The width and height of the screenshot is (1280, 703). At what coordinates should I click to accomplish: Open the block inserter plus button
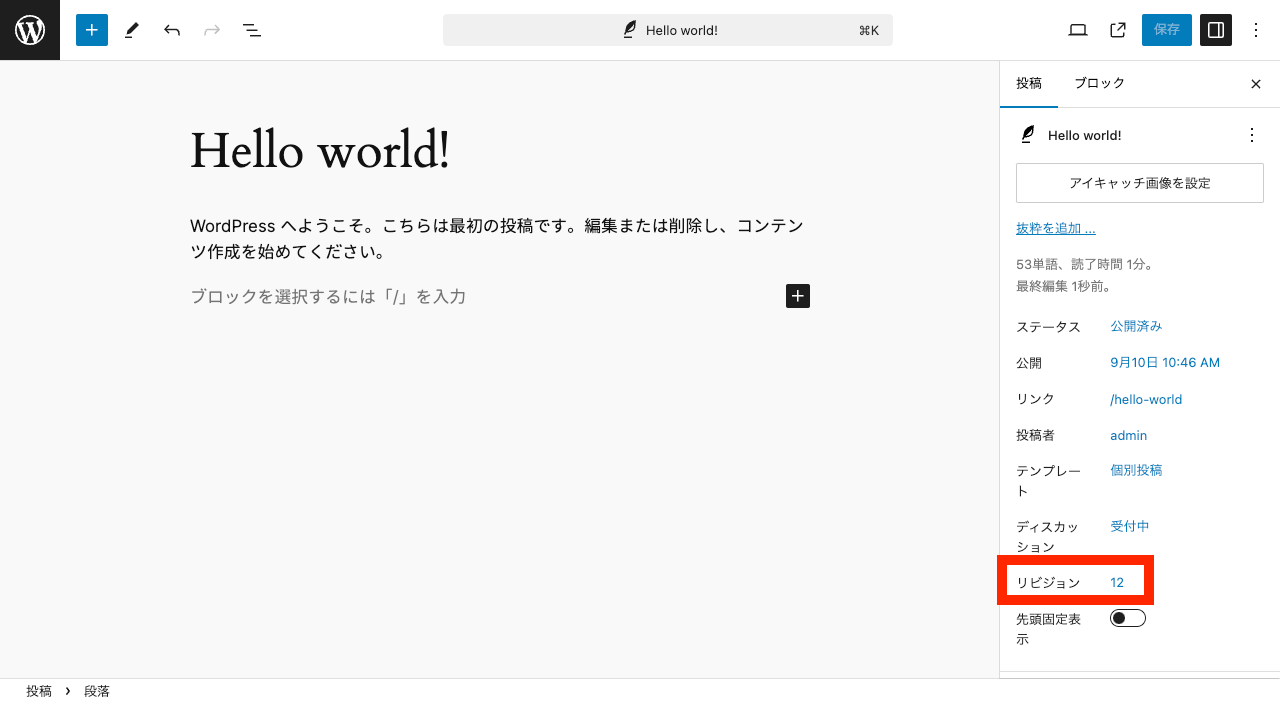(x=91, y=30)
